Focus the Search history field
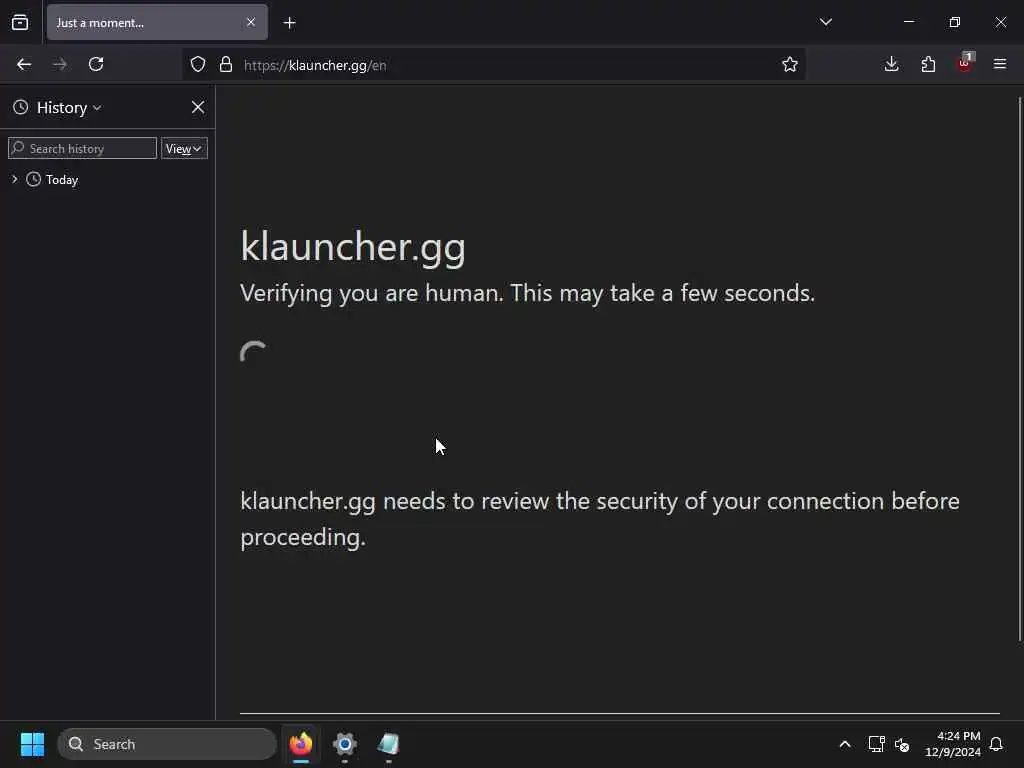The image size is (1024, 768). pos(82,148)
